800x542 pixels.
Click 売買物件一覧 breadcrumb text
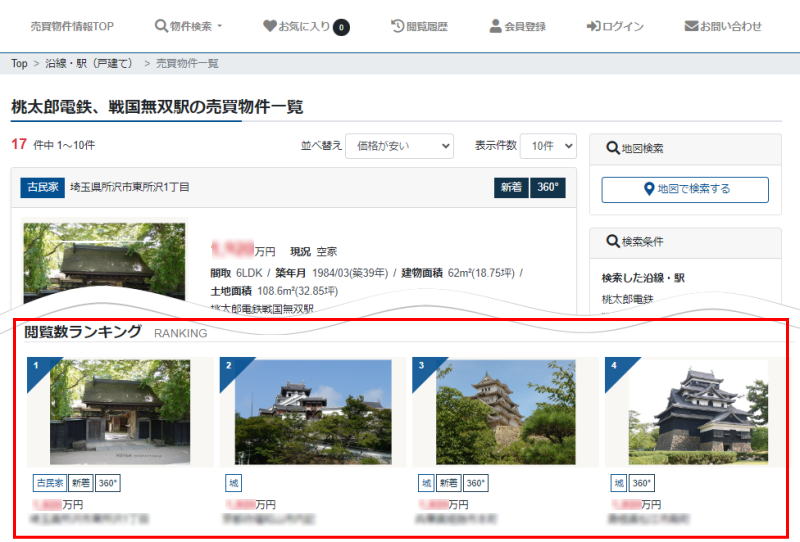point(187,63)
